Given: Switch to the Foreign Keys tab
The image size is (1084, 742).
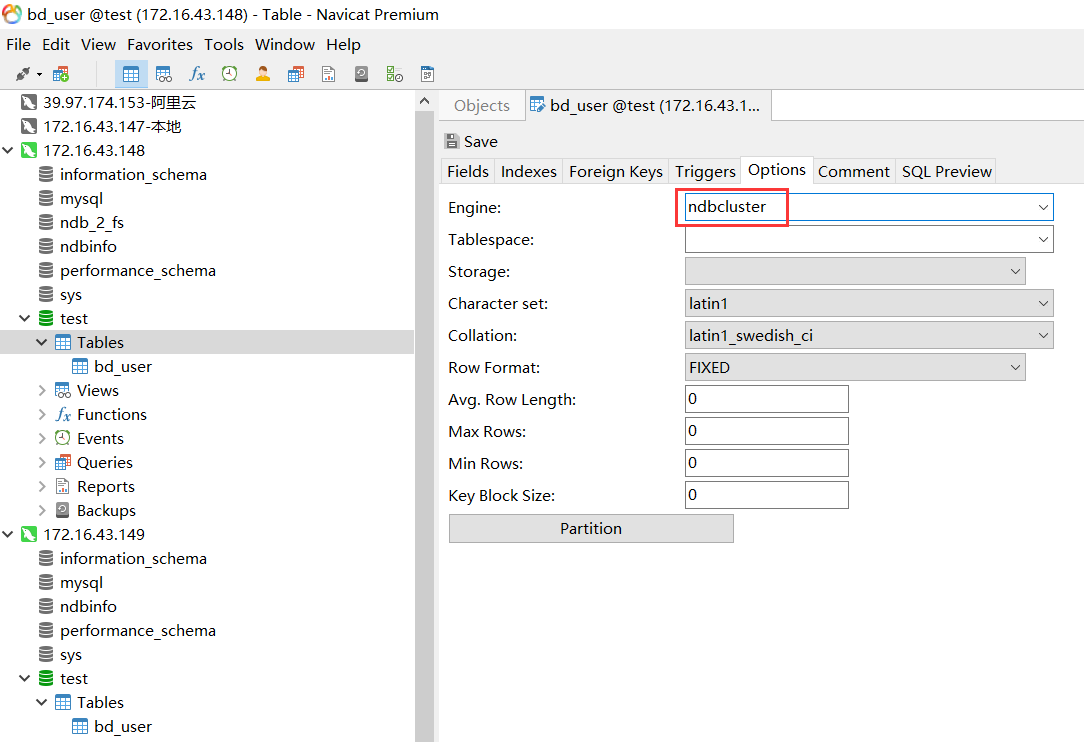Looking at the screenshot, I should point(615,171).
